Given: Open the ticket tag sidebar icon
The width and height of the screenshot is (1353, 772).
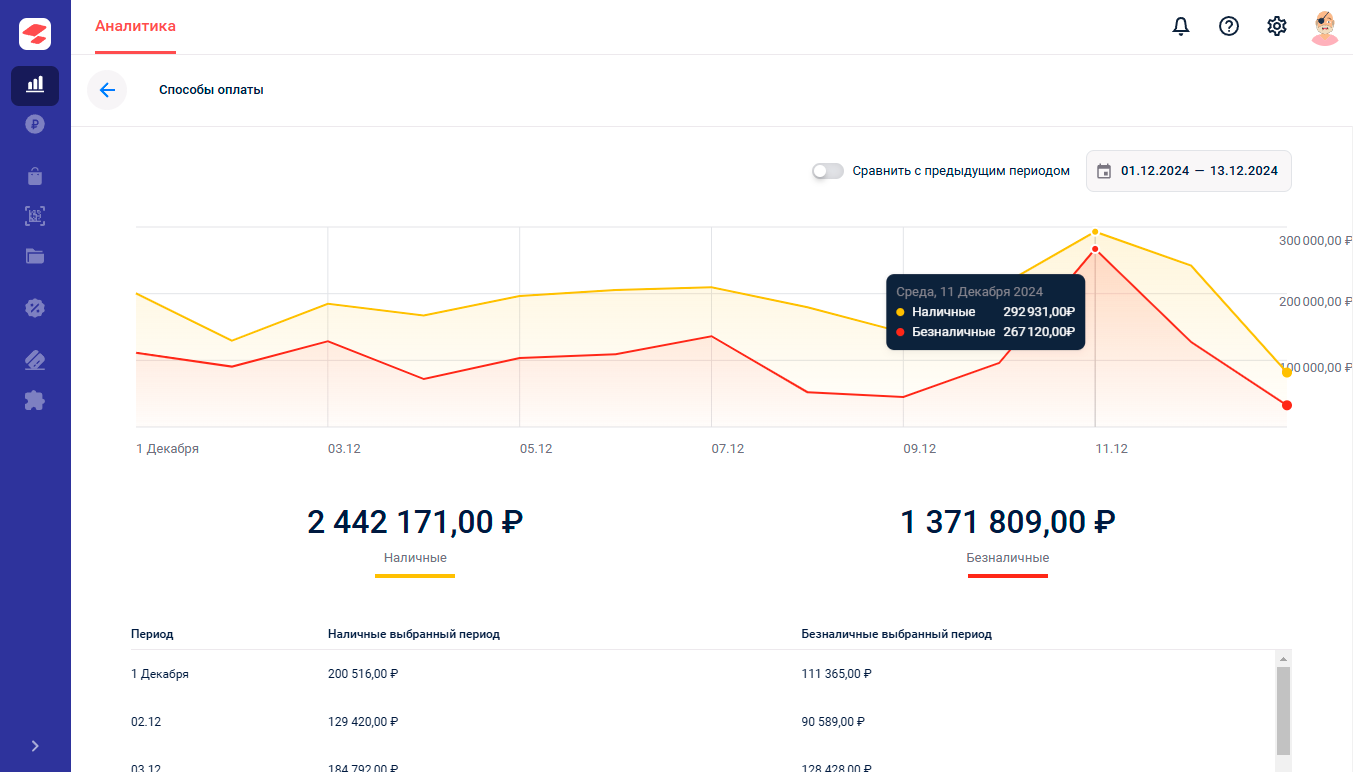Looking at the screenshot, I should 35,360.
